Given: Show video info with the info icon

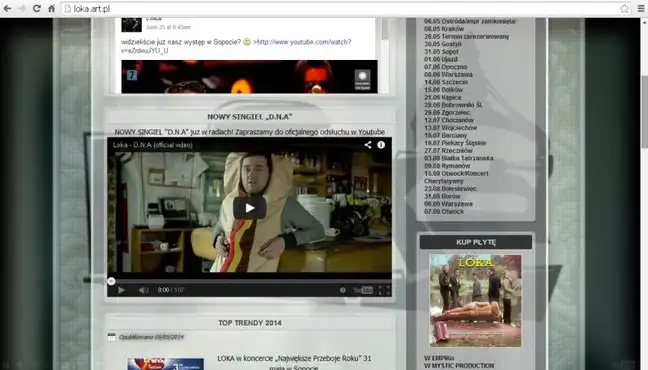Looking at the screenshot, I should coord(381,145).
